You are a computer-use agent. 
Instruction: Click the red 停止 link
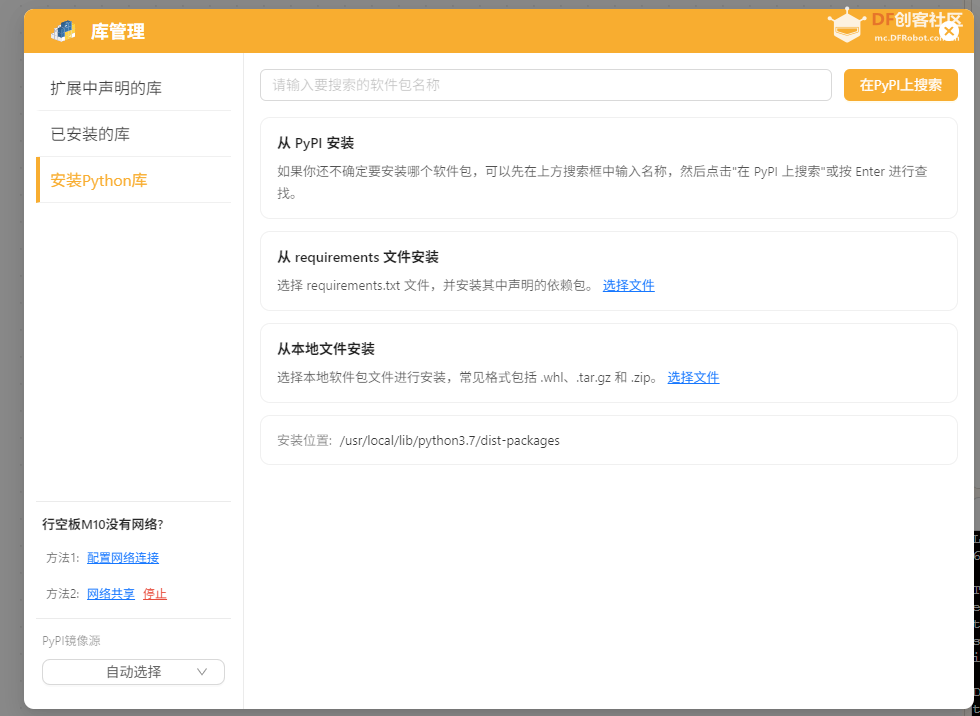[x=155, y=594]
